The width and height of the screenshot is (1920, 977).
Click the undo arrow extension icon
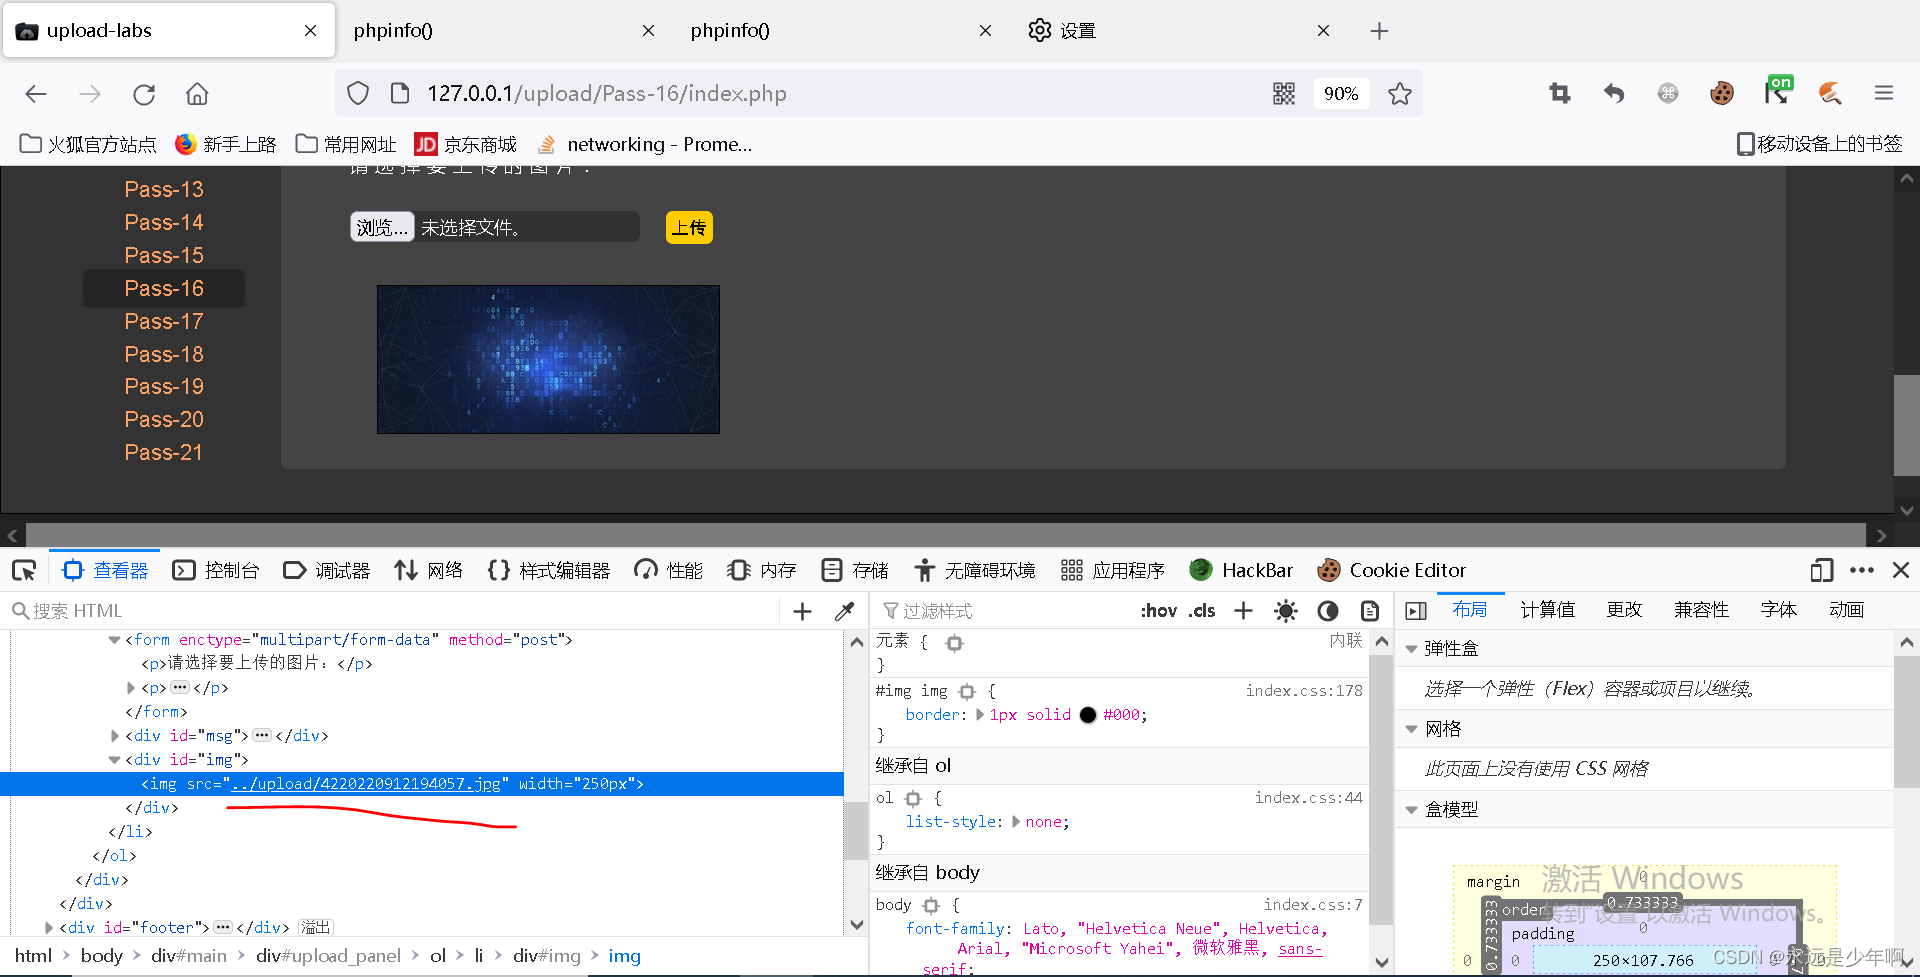tap(1614, 93)
